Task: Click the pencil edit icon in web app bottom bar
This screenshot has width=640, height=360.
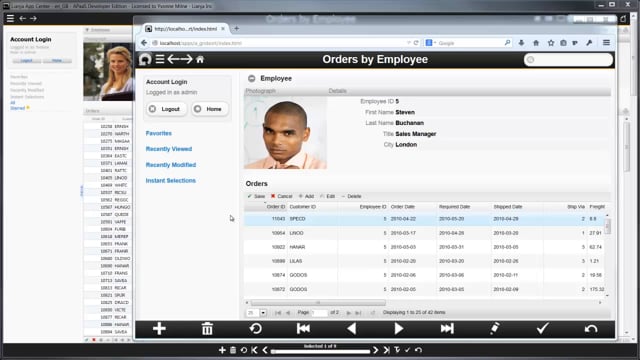Action: point(495,329)
